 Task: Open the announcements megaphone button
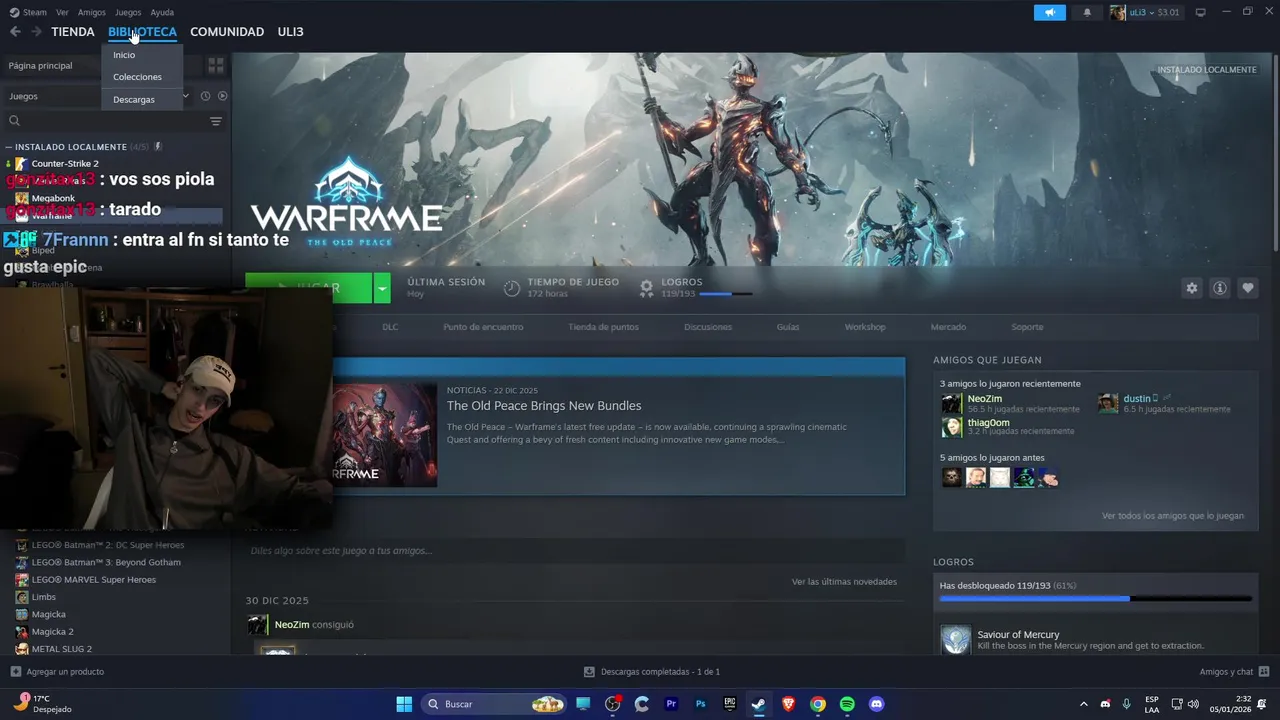(1050, 12)
